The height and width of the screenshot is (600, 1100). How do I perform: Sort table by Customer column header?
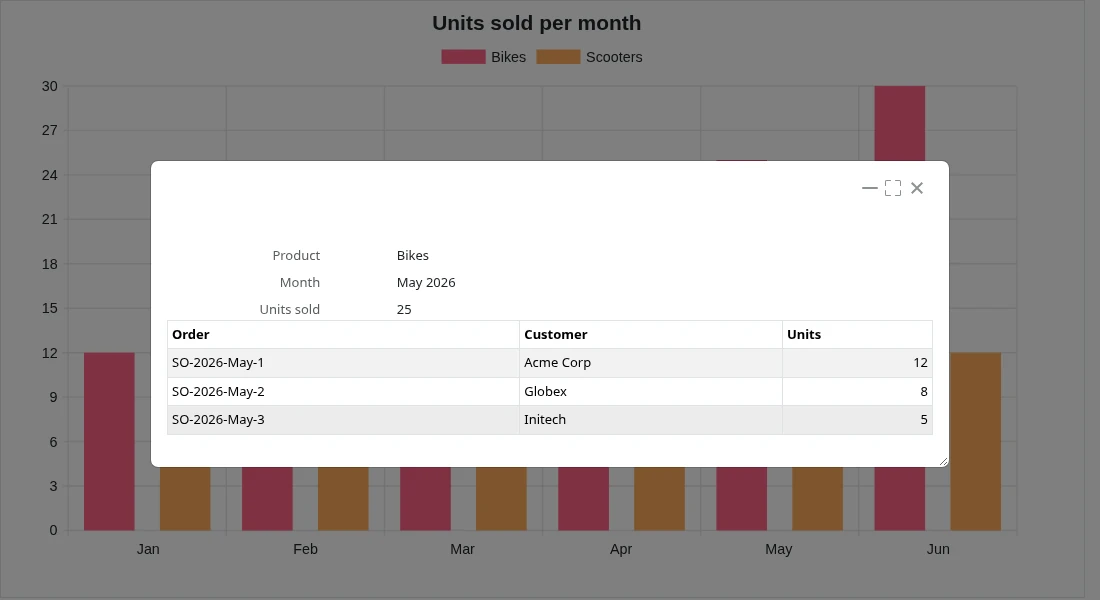tap(651, 335)
